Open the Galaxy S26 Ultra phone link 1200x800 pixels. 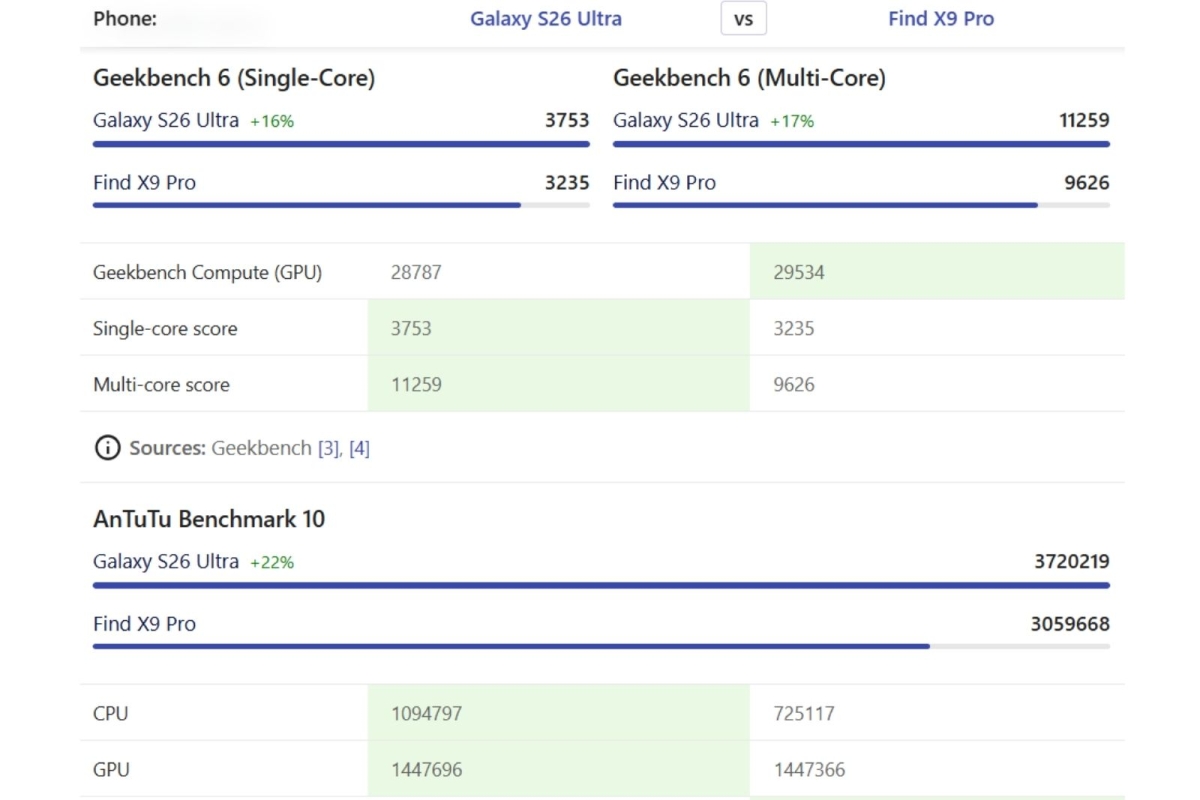click(x=546, y=19)
